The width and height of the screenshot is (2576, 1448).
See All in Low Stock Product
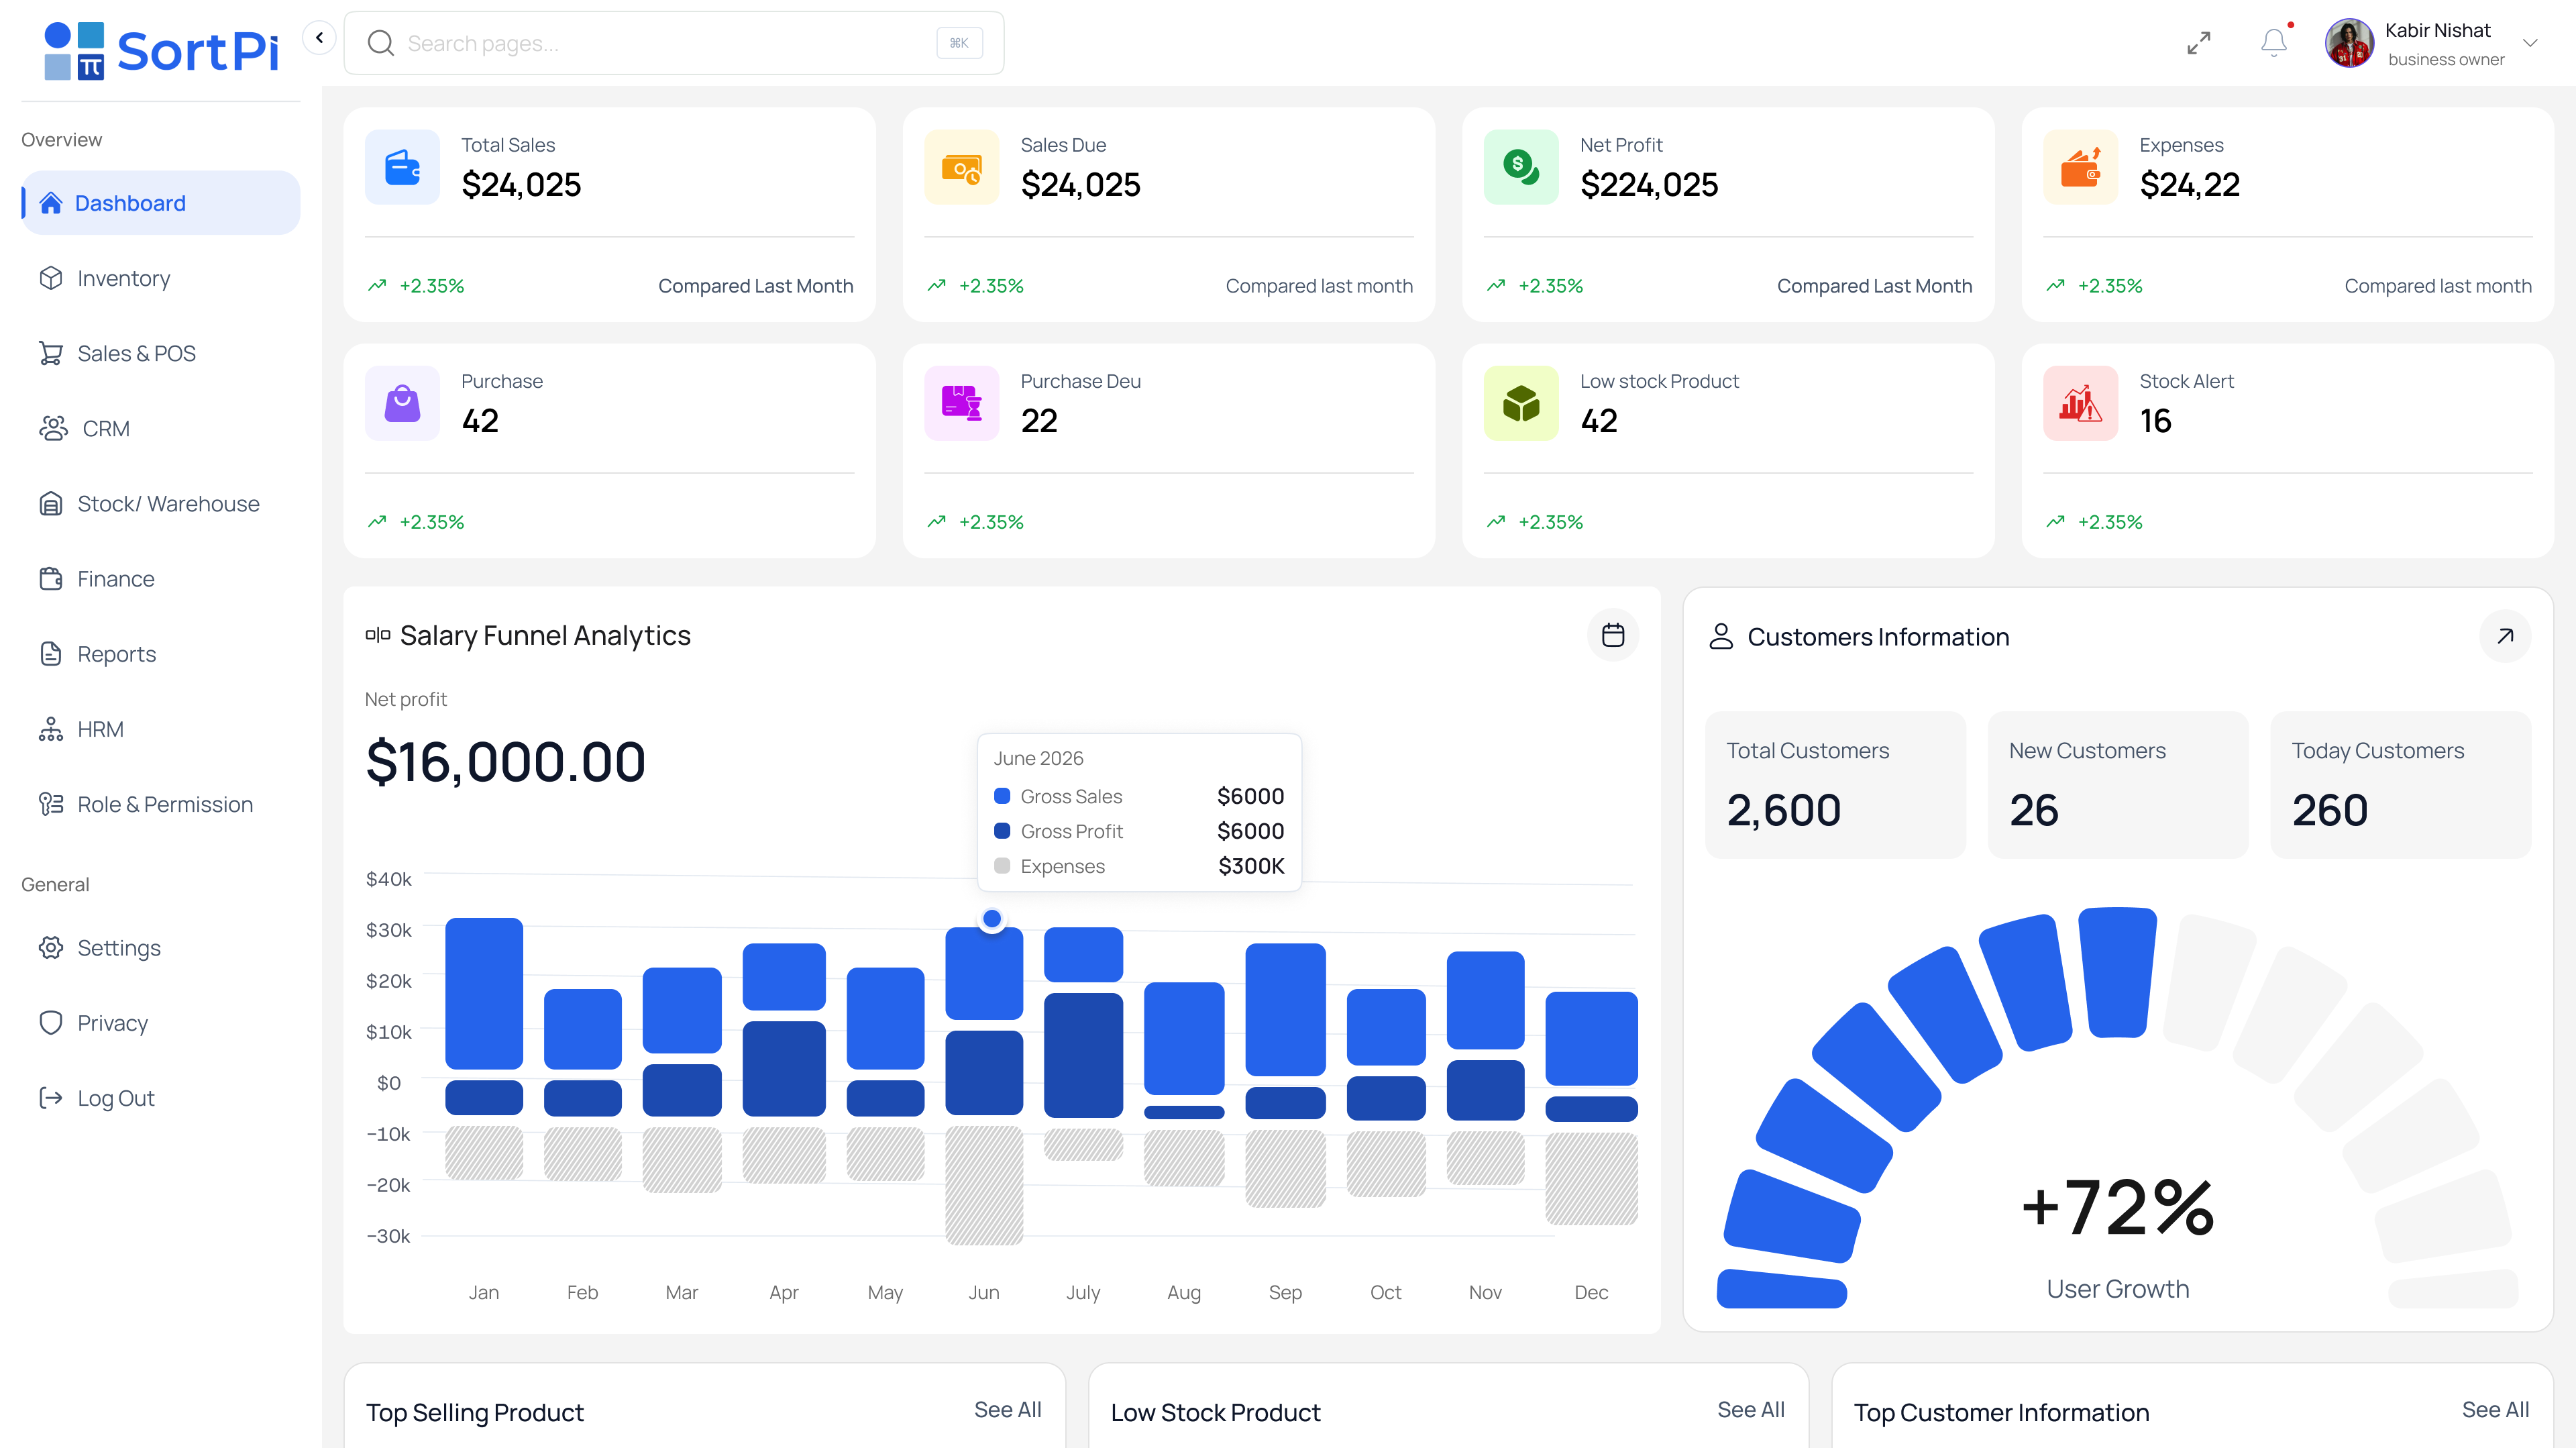pyautogui.click(x=1750, y=1409)
